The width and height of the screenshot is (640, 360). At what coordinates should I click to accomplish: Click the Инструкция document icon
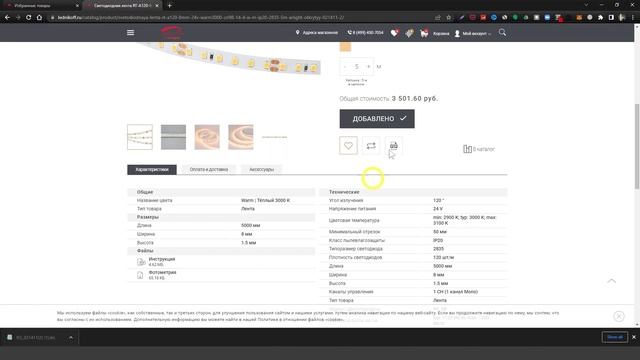coord(141,262)
